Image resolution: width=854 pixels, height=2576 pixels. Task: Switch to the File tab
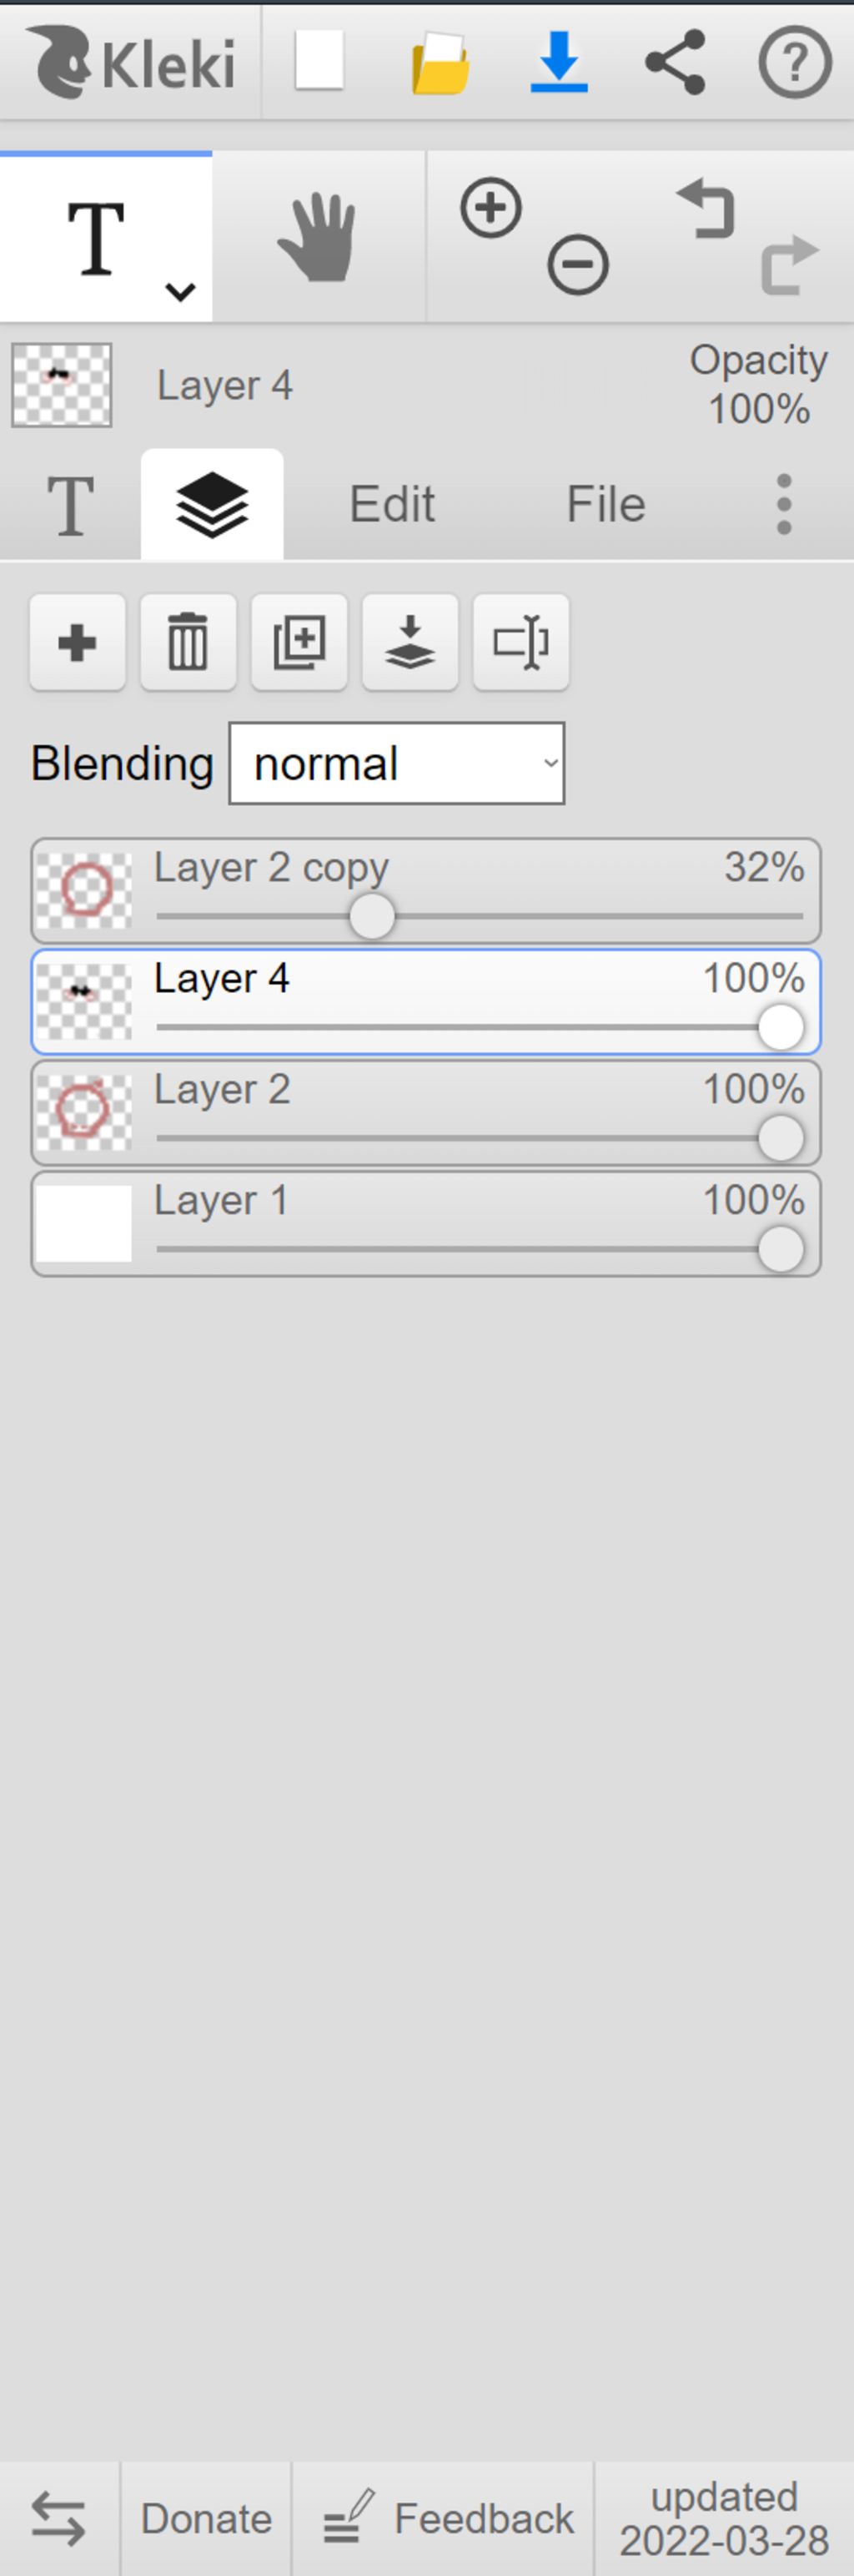pyautogui.click(x=606, y=504)
